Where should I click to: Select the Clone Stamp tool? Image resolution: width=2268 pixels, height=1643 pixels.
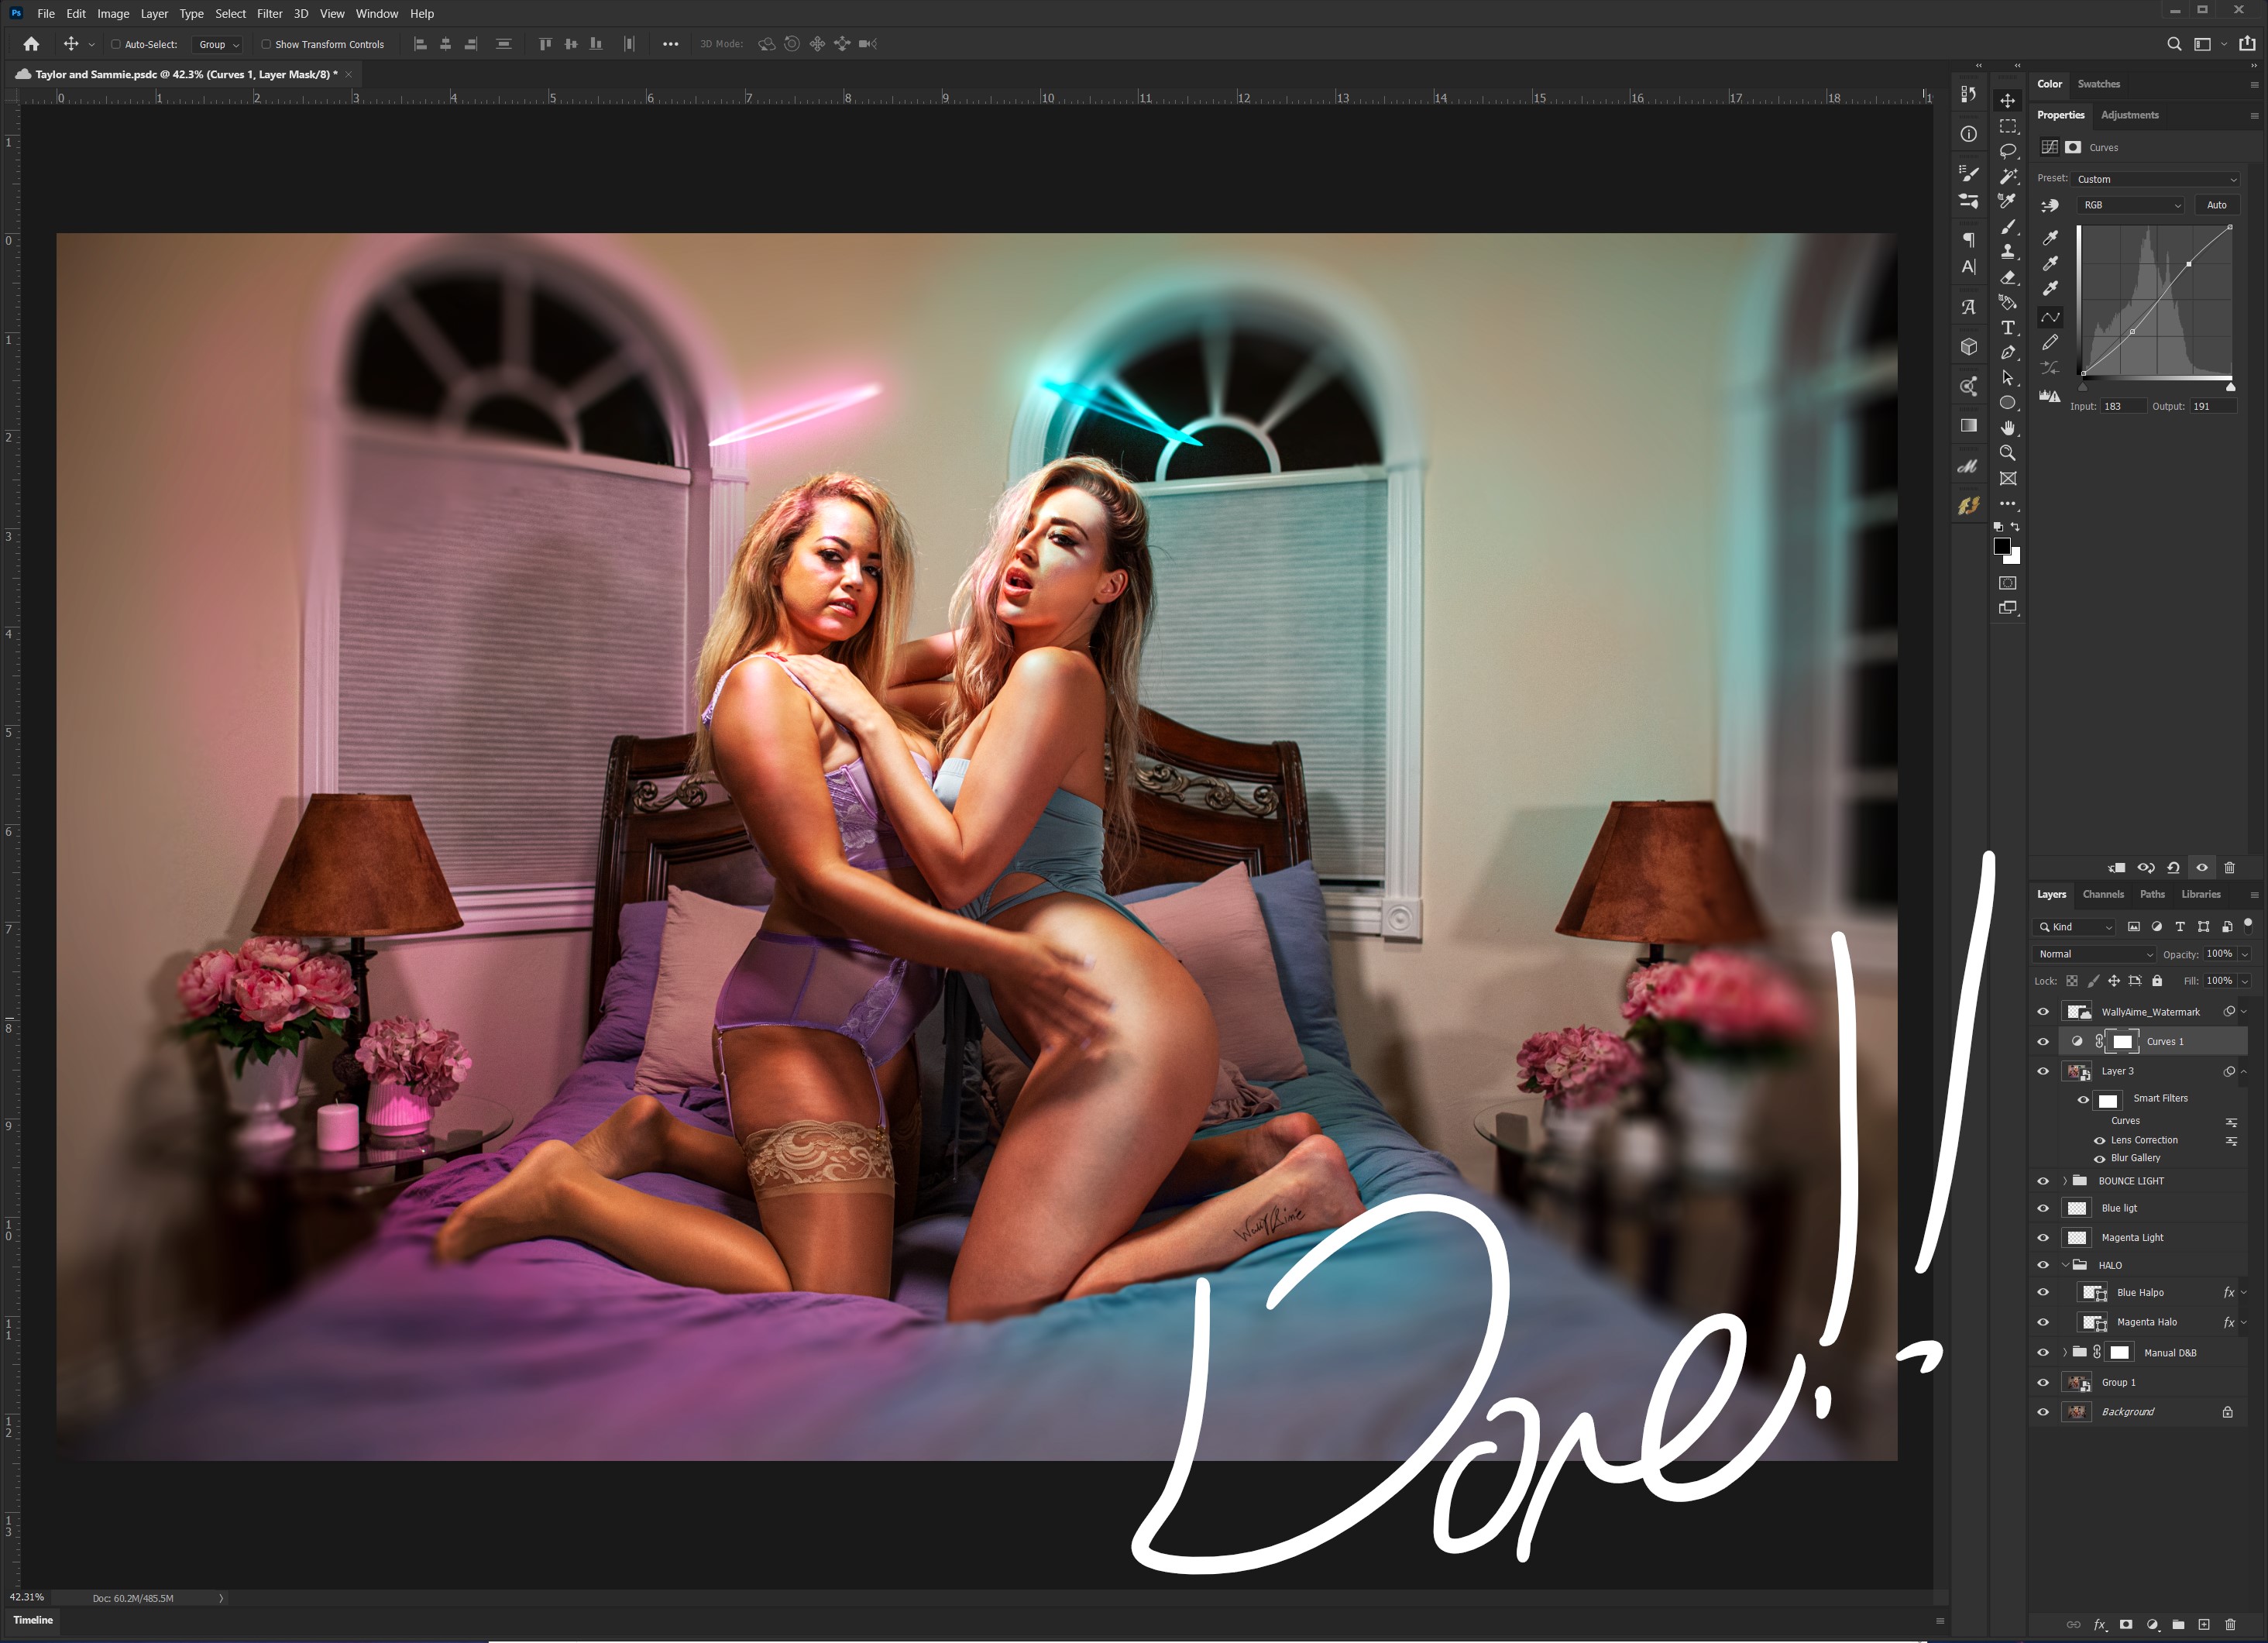[2007, 252]
